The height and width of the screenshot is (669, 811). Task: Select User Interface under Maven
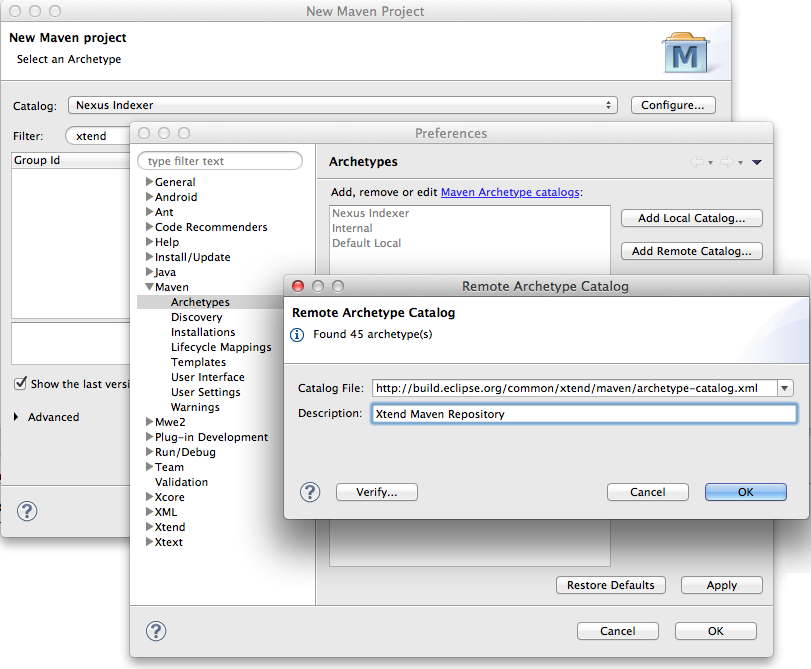[207, 377]
